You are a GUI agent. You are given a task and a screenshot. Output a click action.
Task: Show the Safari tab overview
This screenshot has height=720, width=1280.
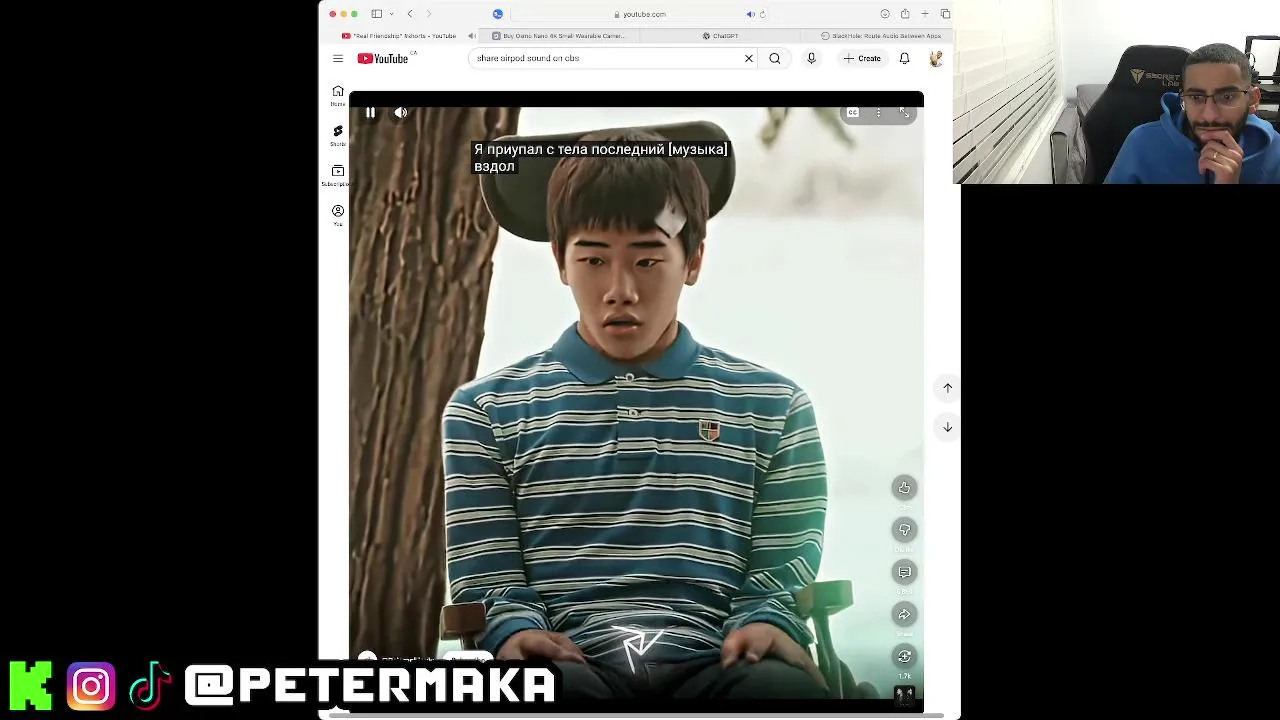click(945, 14)
